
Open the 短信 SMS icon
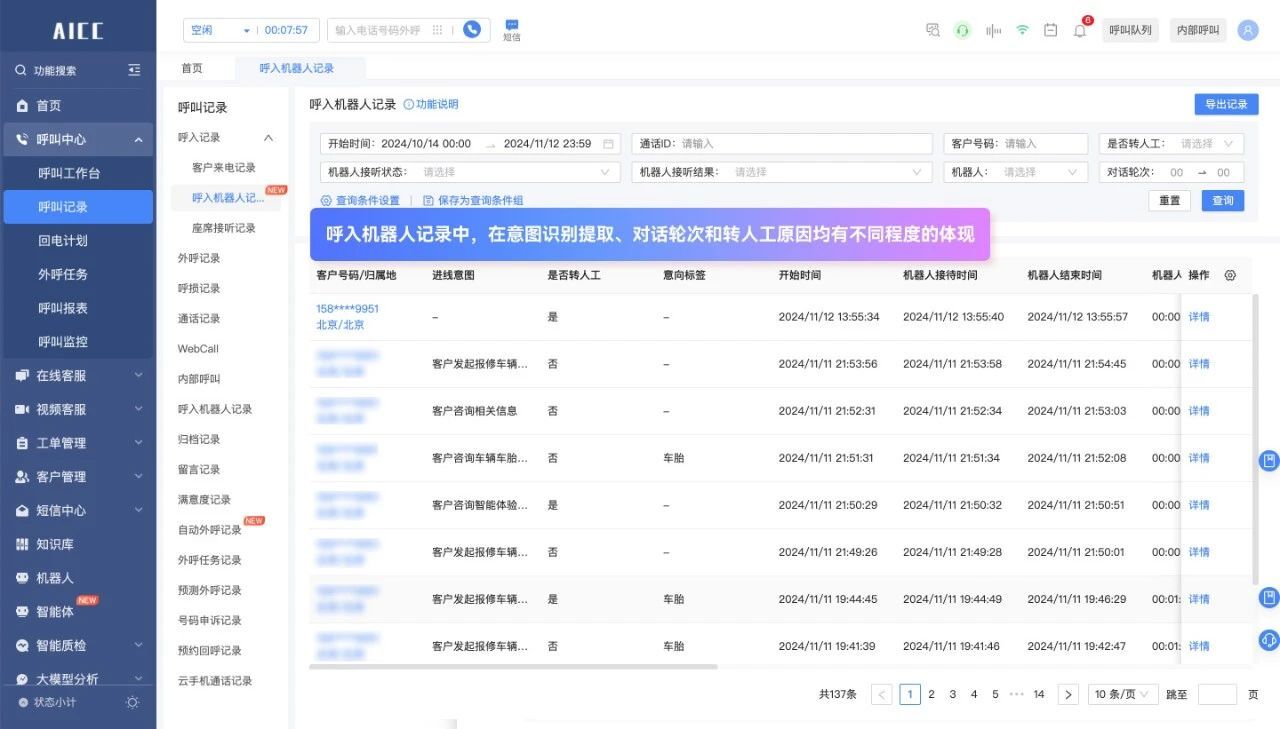click(511, 30)
